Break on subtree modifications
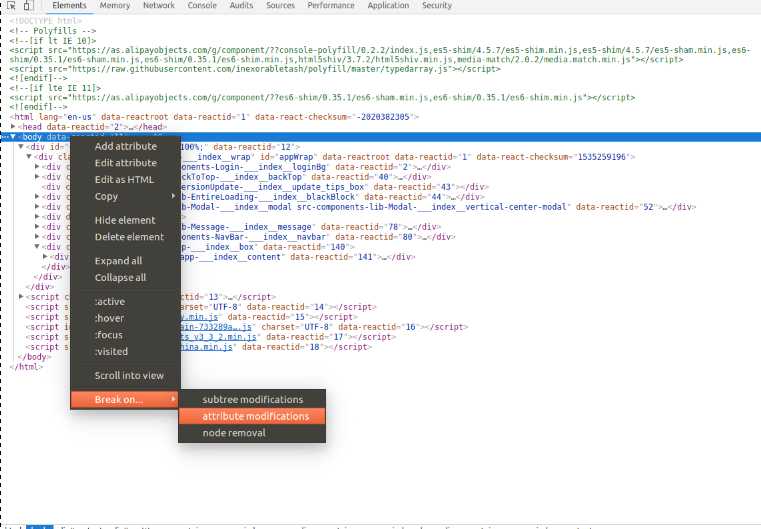 click(252, 399)
